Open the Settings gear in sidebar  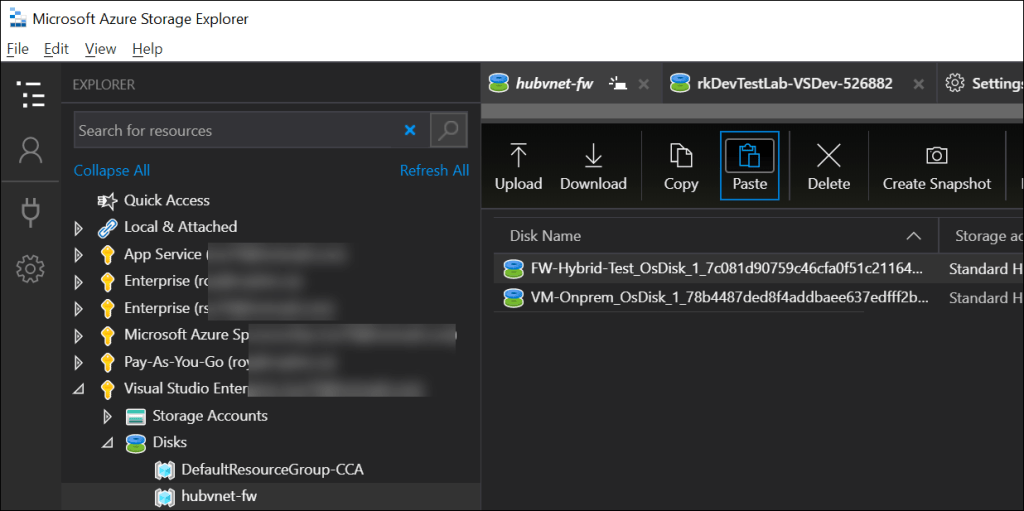[31, 268]
